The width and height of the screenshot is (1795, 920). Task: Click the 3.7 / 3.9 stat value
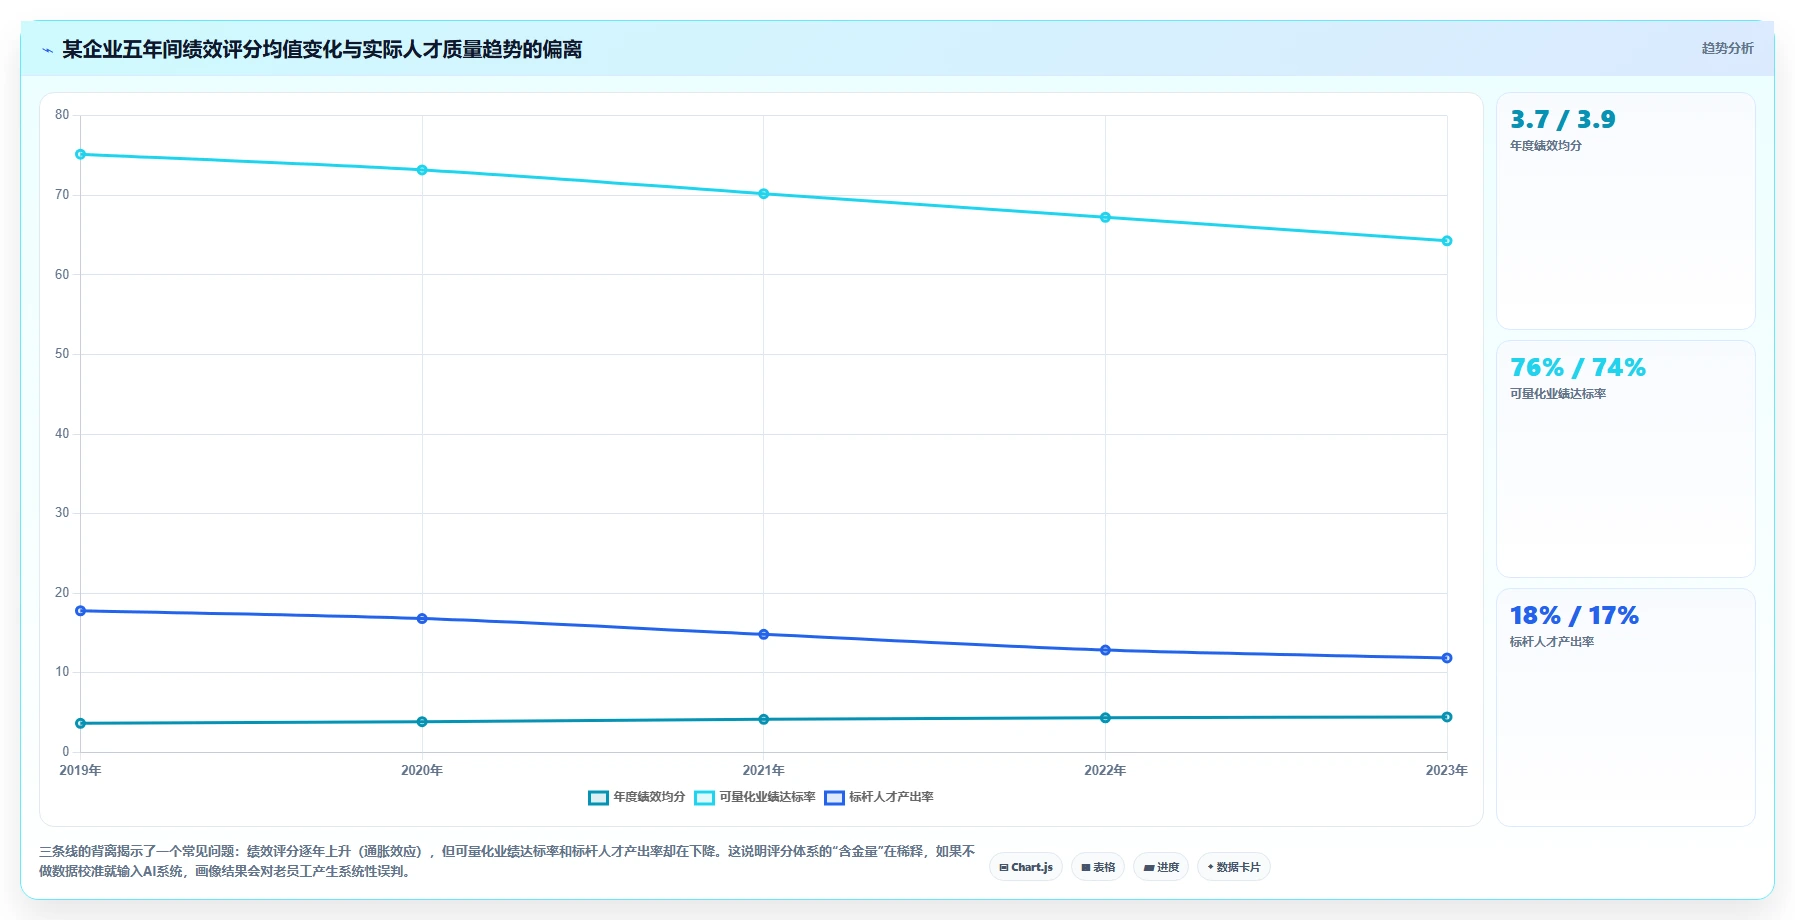pos(1562,119)
